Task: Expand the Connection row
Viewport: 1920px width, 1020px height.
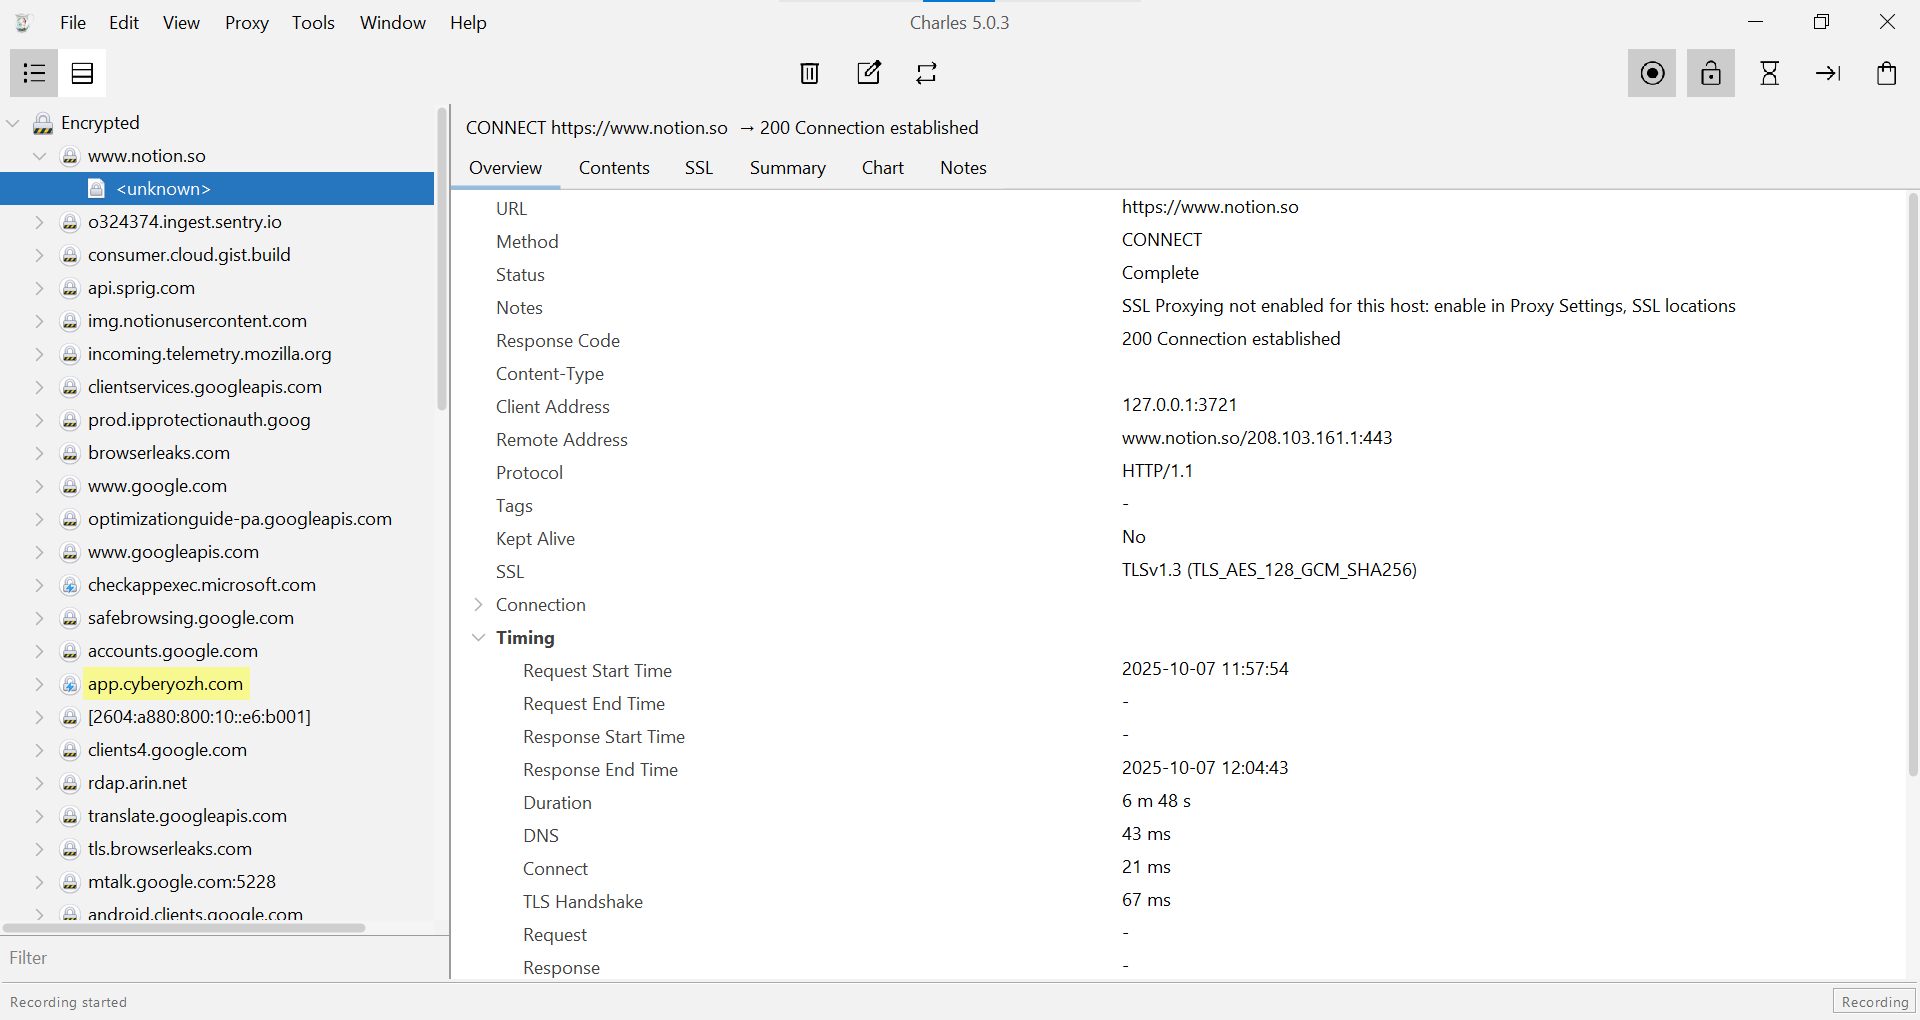Action: [479, 605]
